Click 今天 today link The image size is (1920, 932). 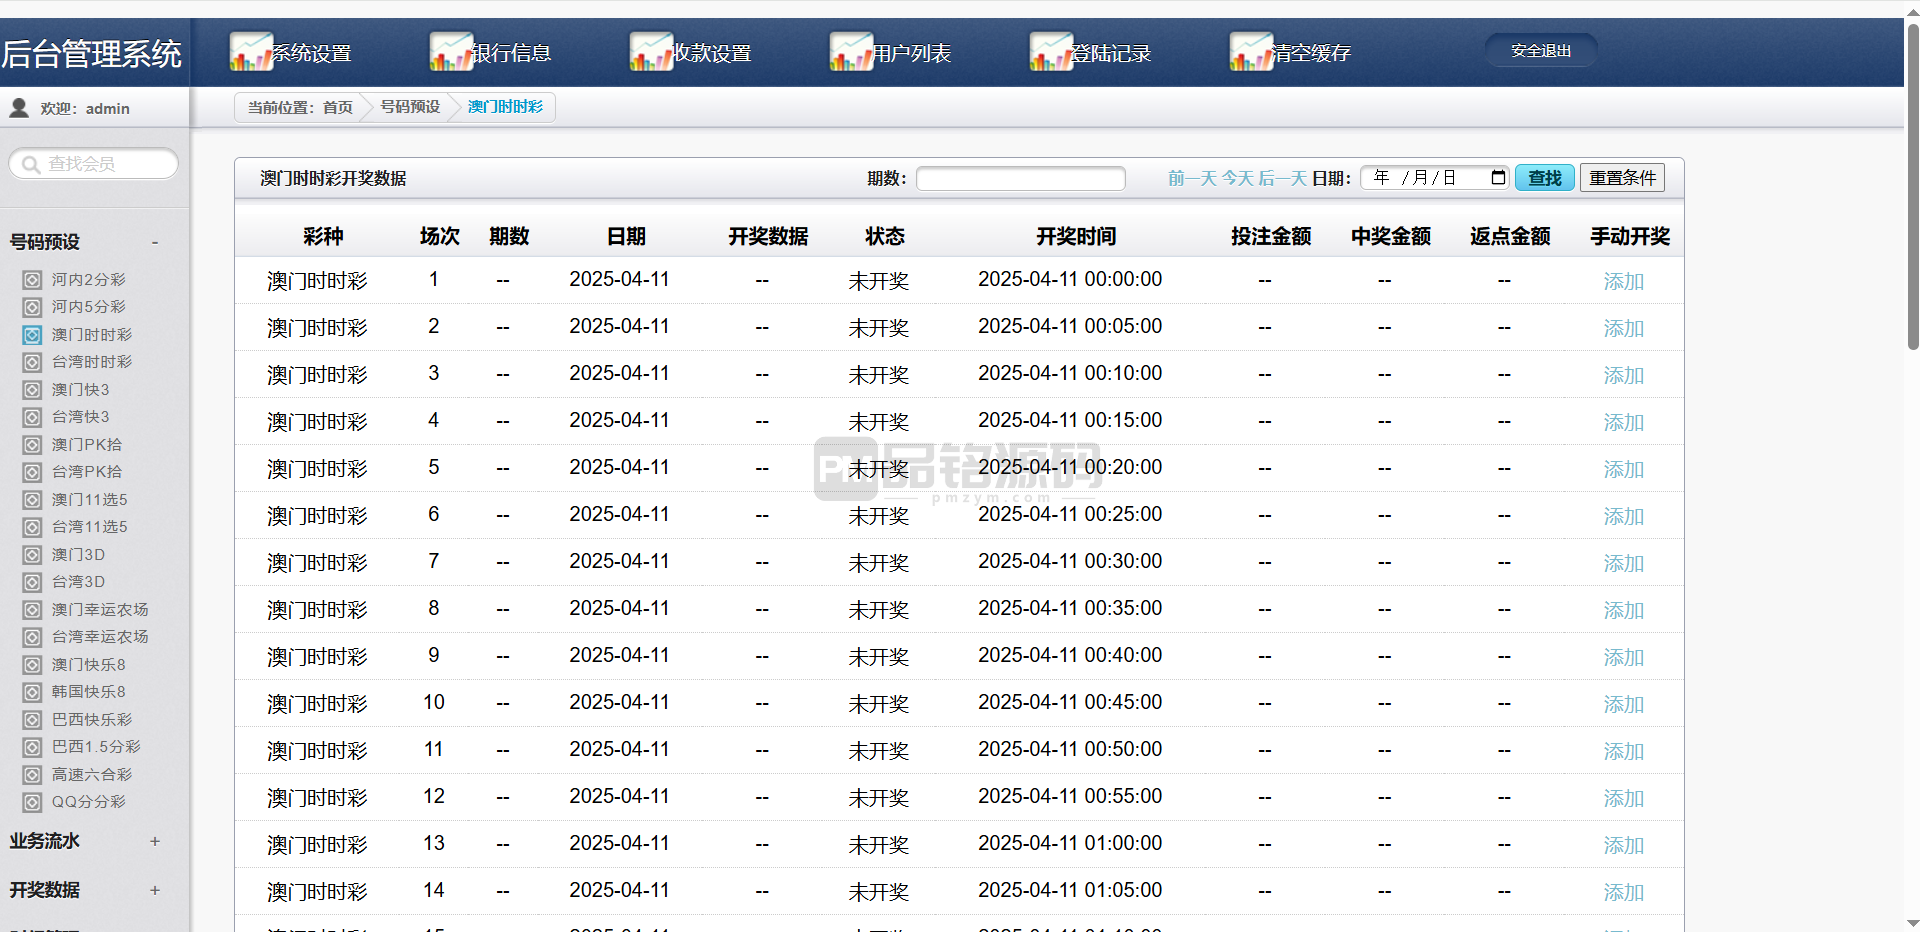1238,178
